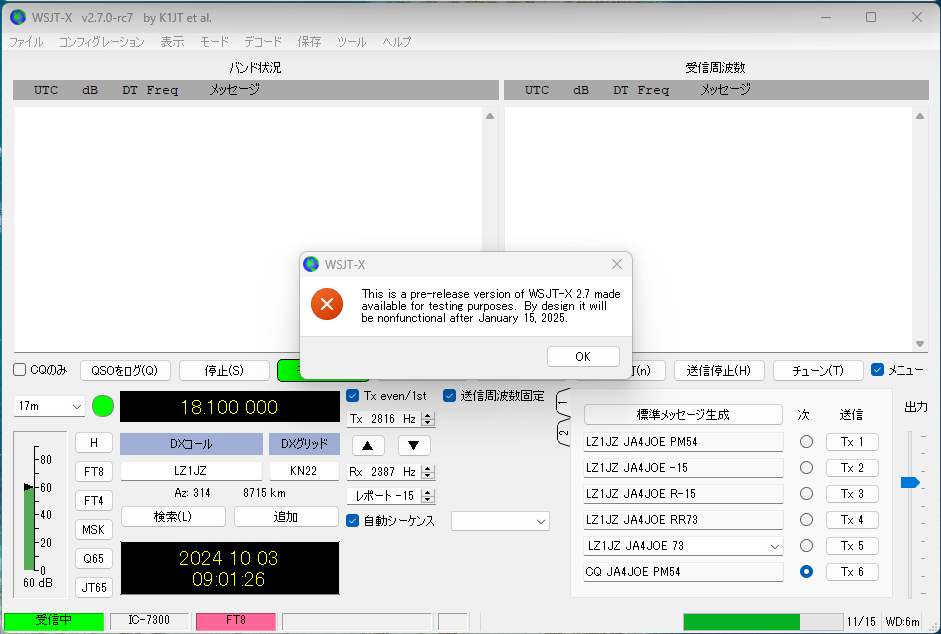Click the CQ JA4JOE PM54 message field

(x=683, y=572)
